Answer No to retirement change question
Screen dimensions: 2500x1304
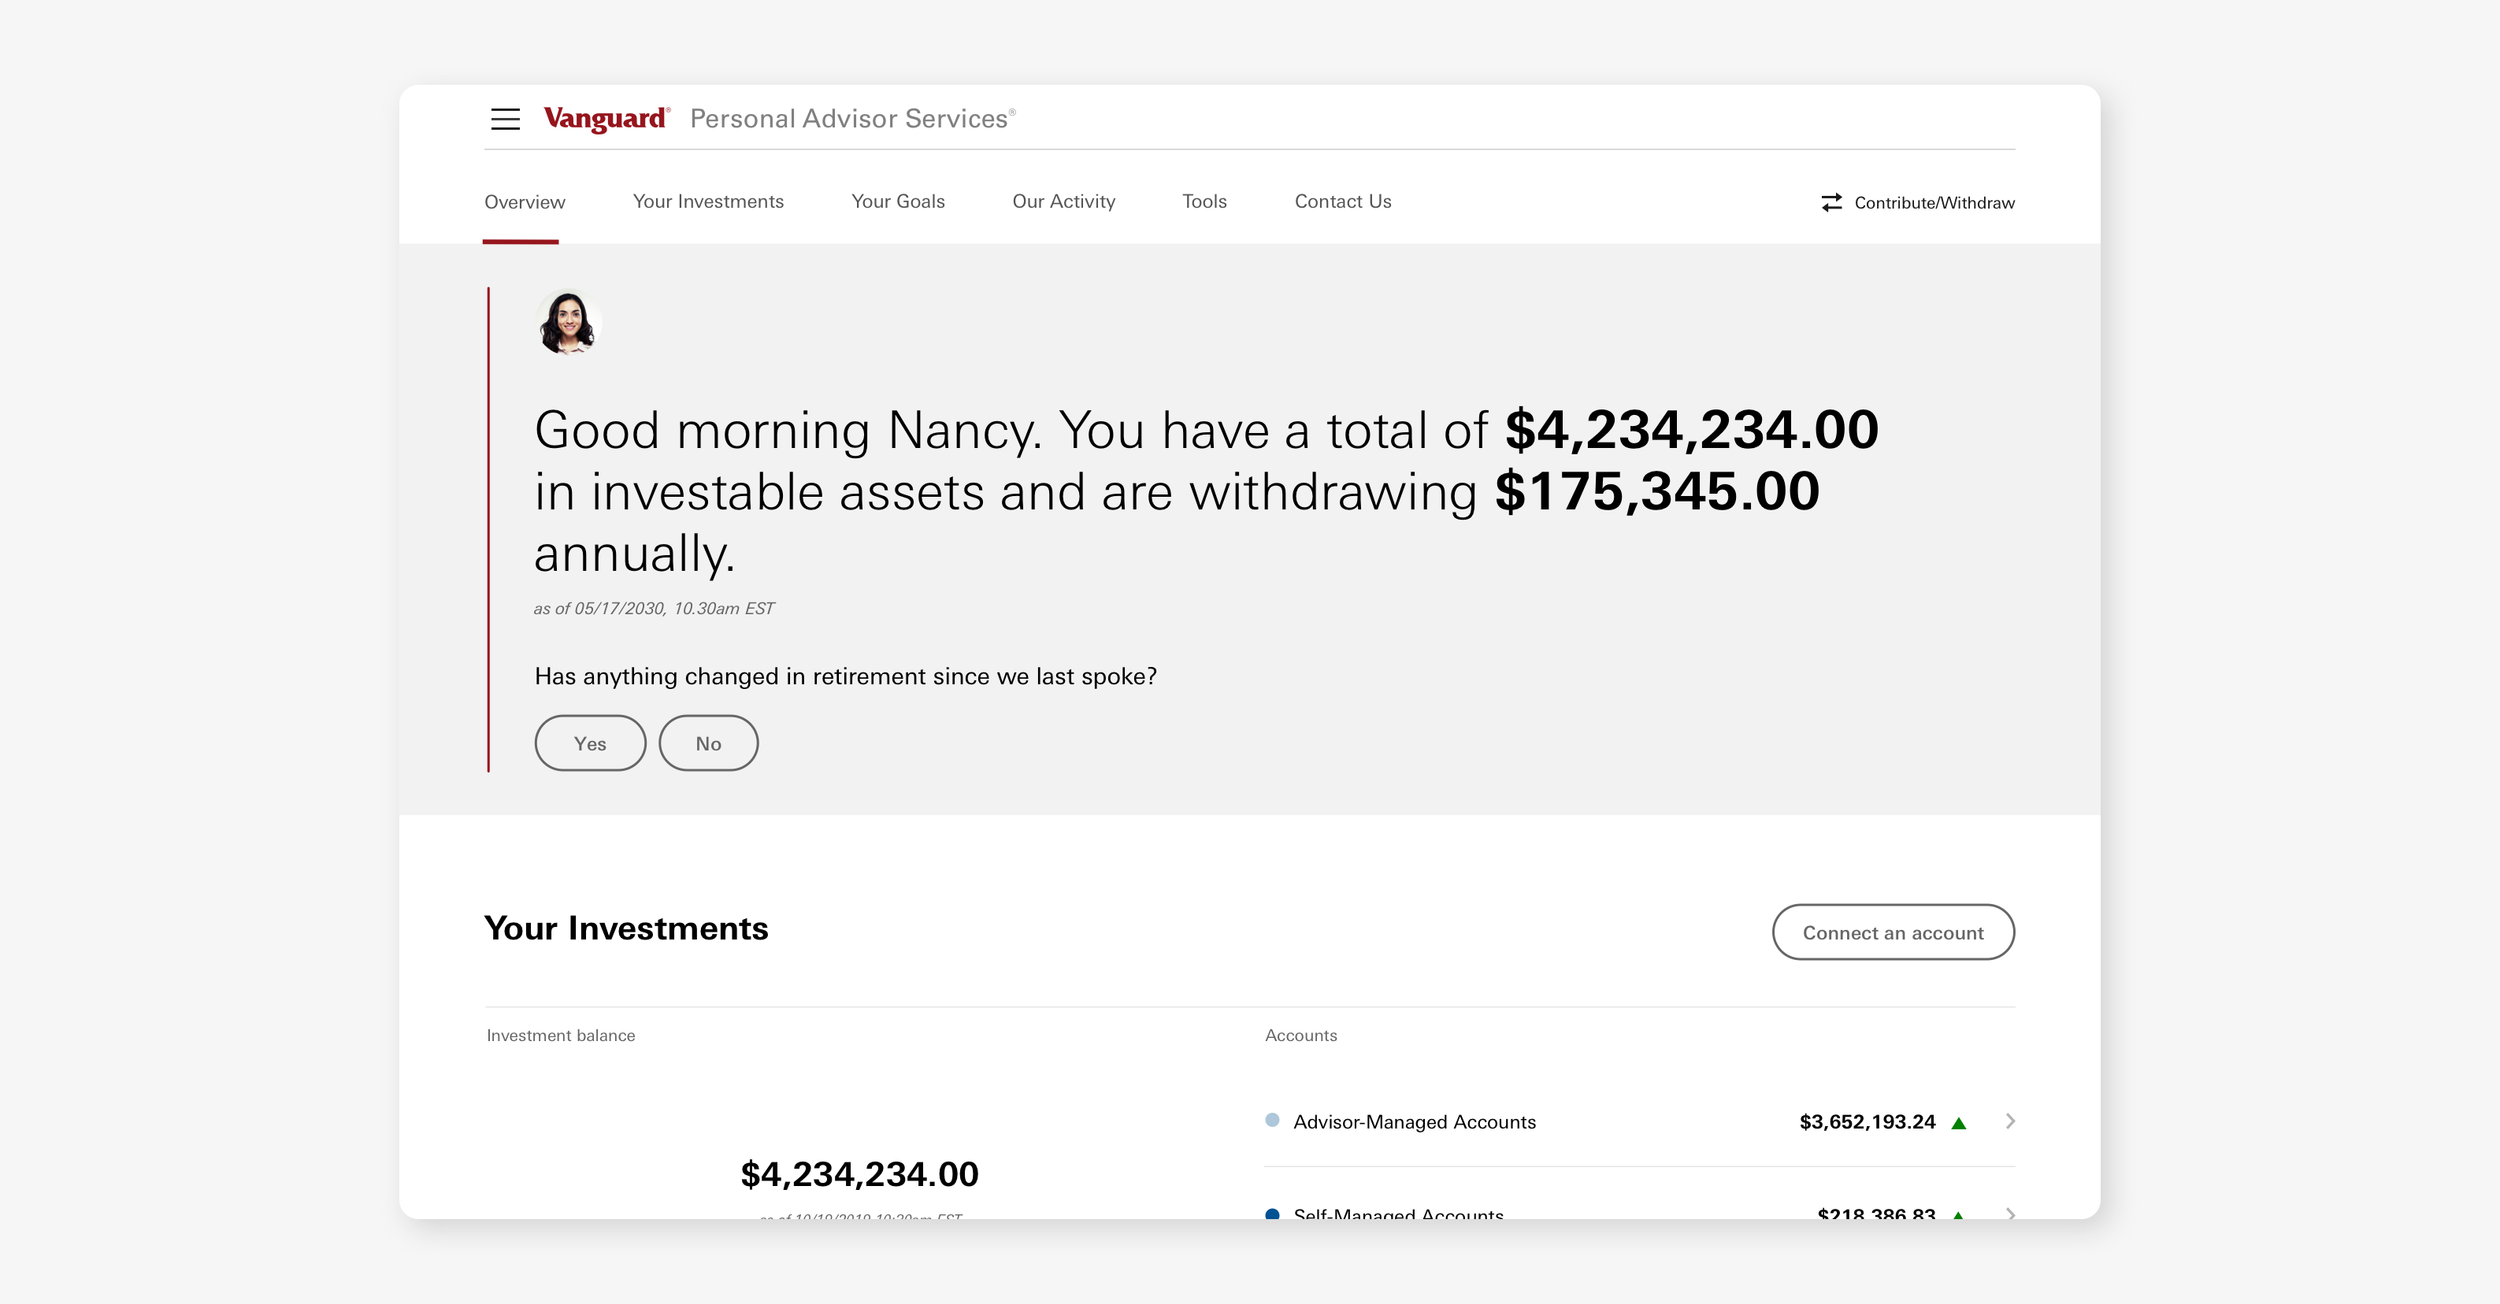tap(708, 743)
